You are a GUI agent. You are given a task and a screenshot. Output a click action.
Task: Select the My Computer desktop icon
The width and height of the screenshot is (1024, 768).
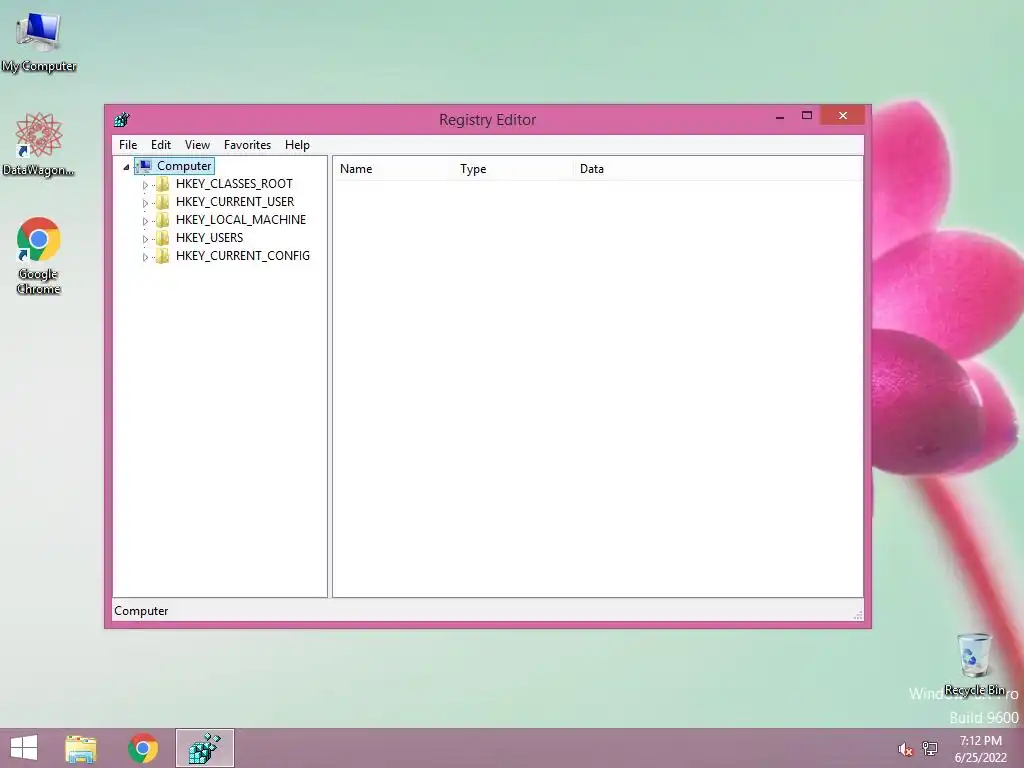click(x=39, y=42)
